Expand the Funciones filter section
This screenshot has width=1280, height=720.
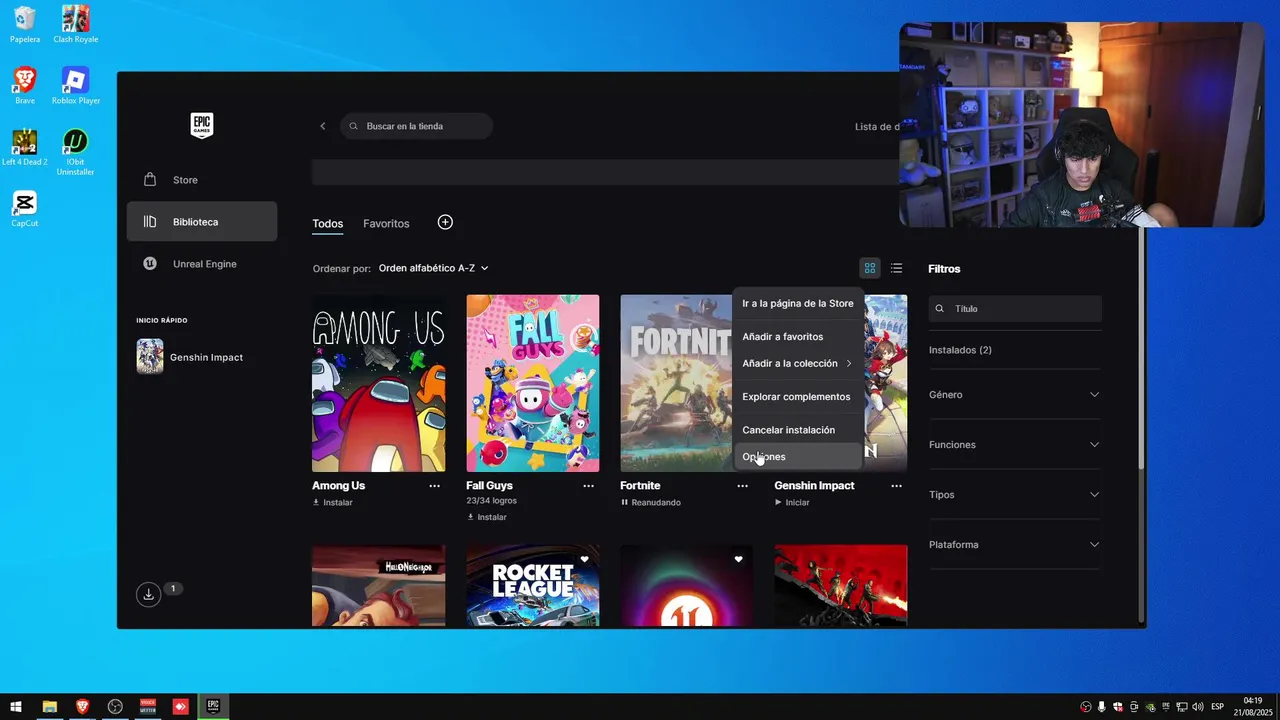1015,445
